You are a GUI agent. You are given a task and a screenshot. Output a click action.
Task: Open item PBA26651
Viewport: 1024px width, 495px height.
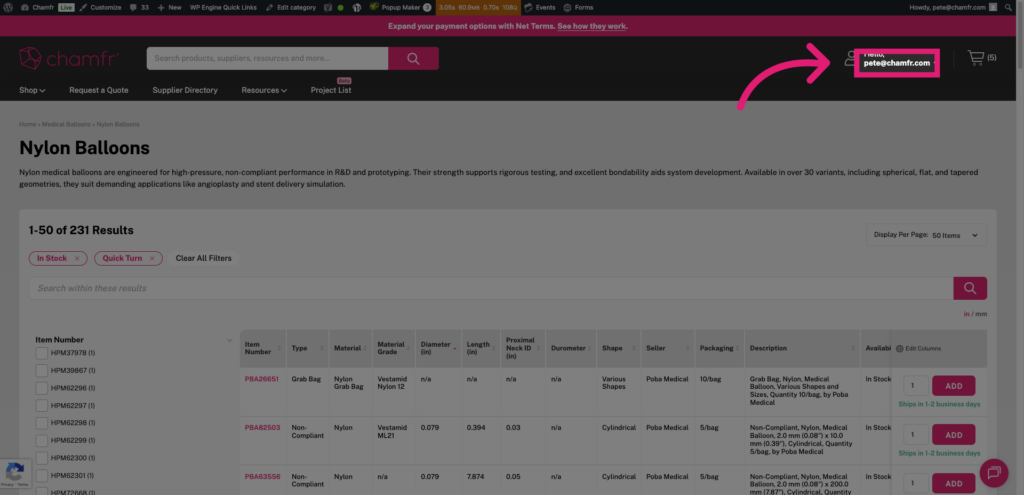click(x=262, y=379)
